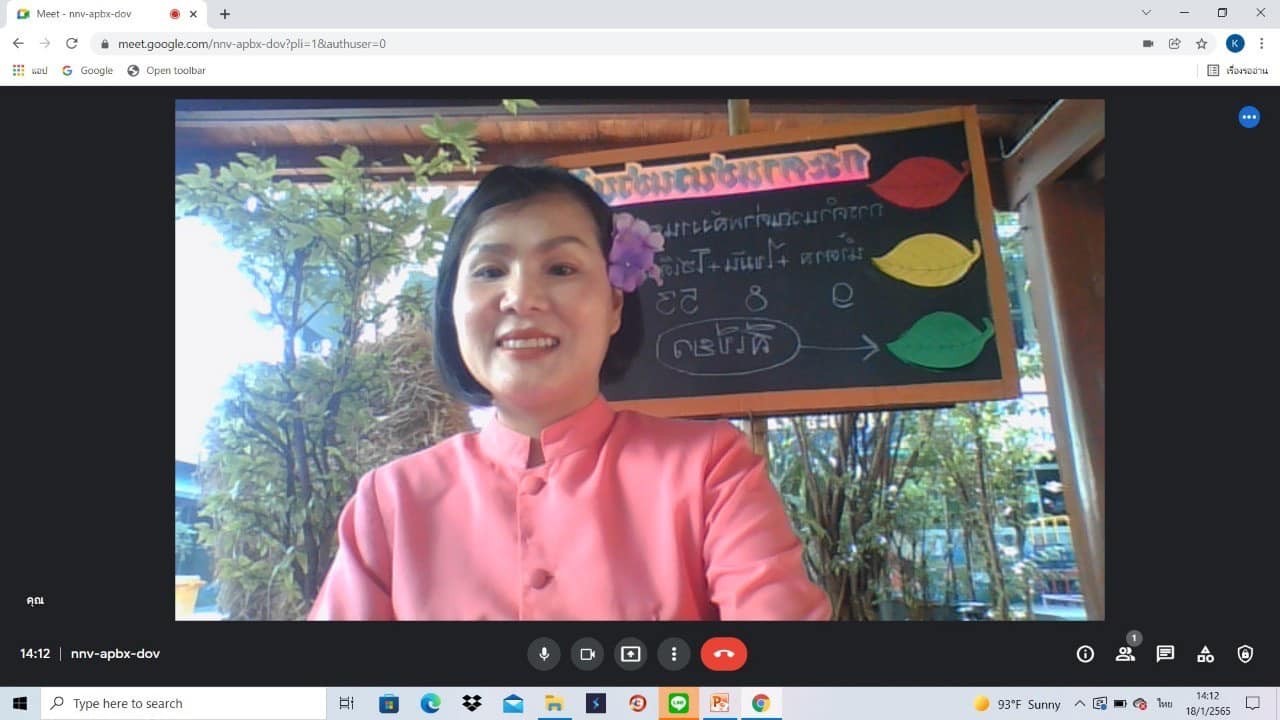Open a new browser tab

[225, 14]
